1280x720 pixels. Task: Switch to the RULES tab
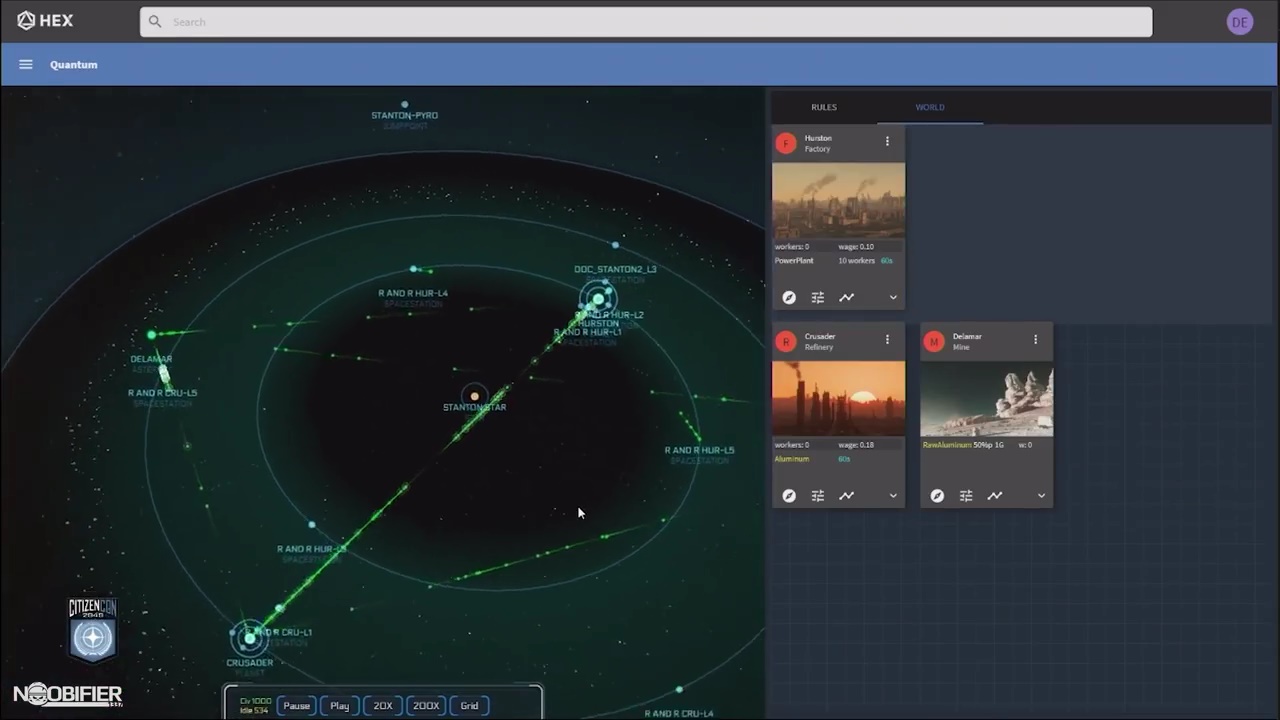click(824, 107)
